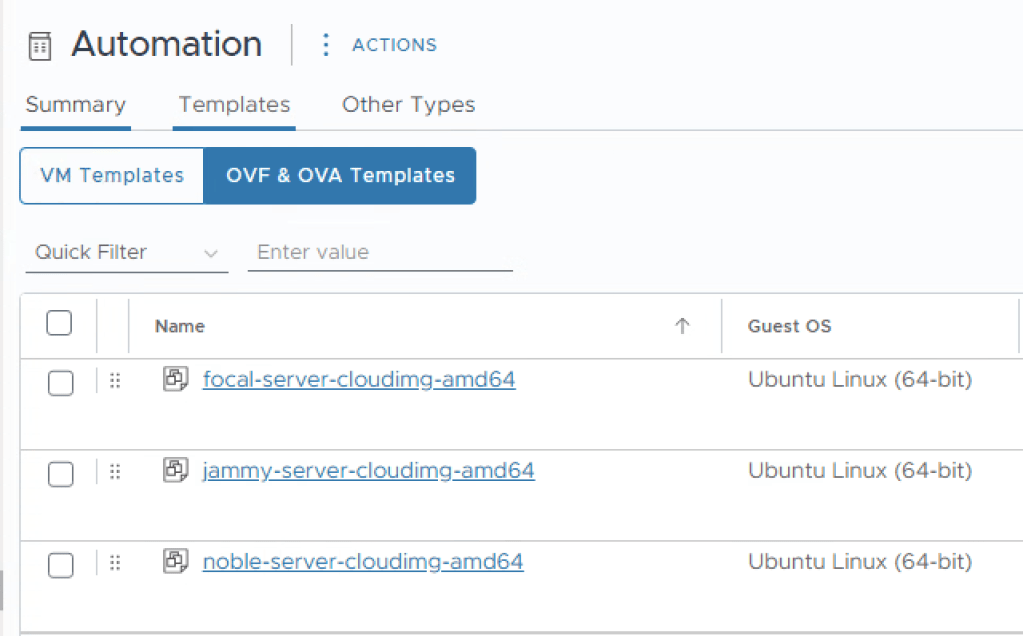Click drag handle on the noble-server row
Screen dimensions: 1023x636
coord(114,563)
